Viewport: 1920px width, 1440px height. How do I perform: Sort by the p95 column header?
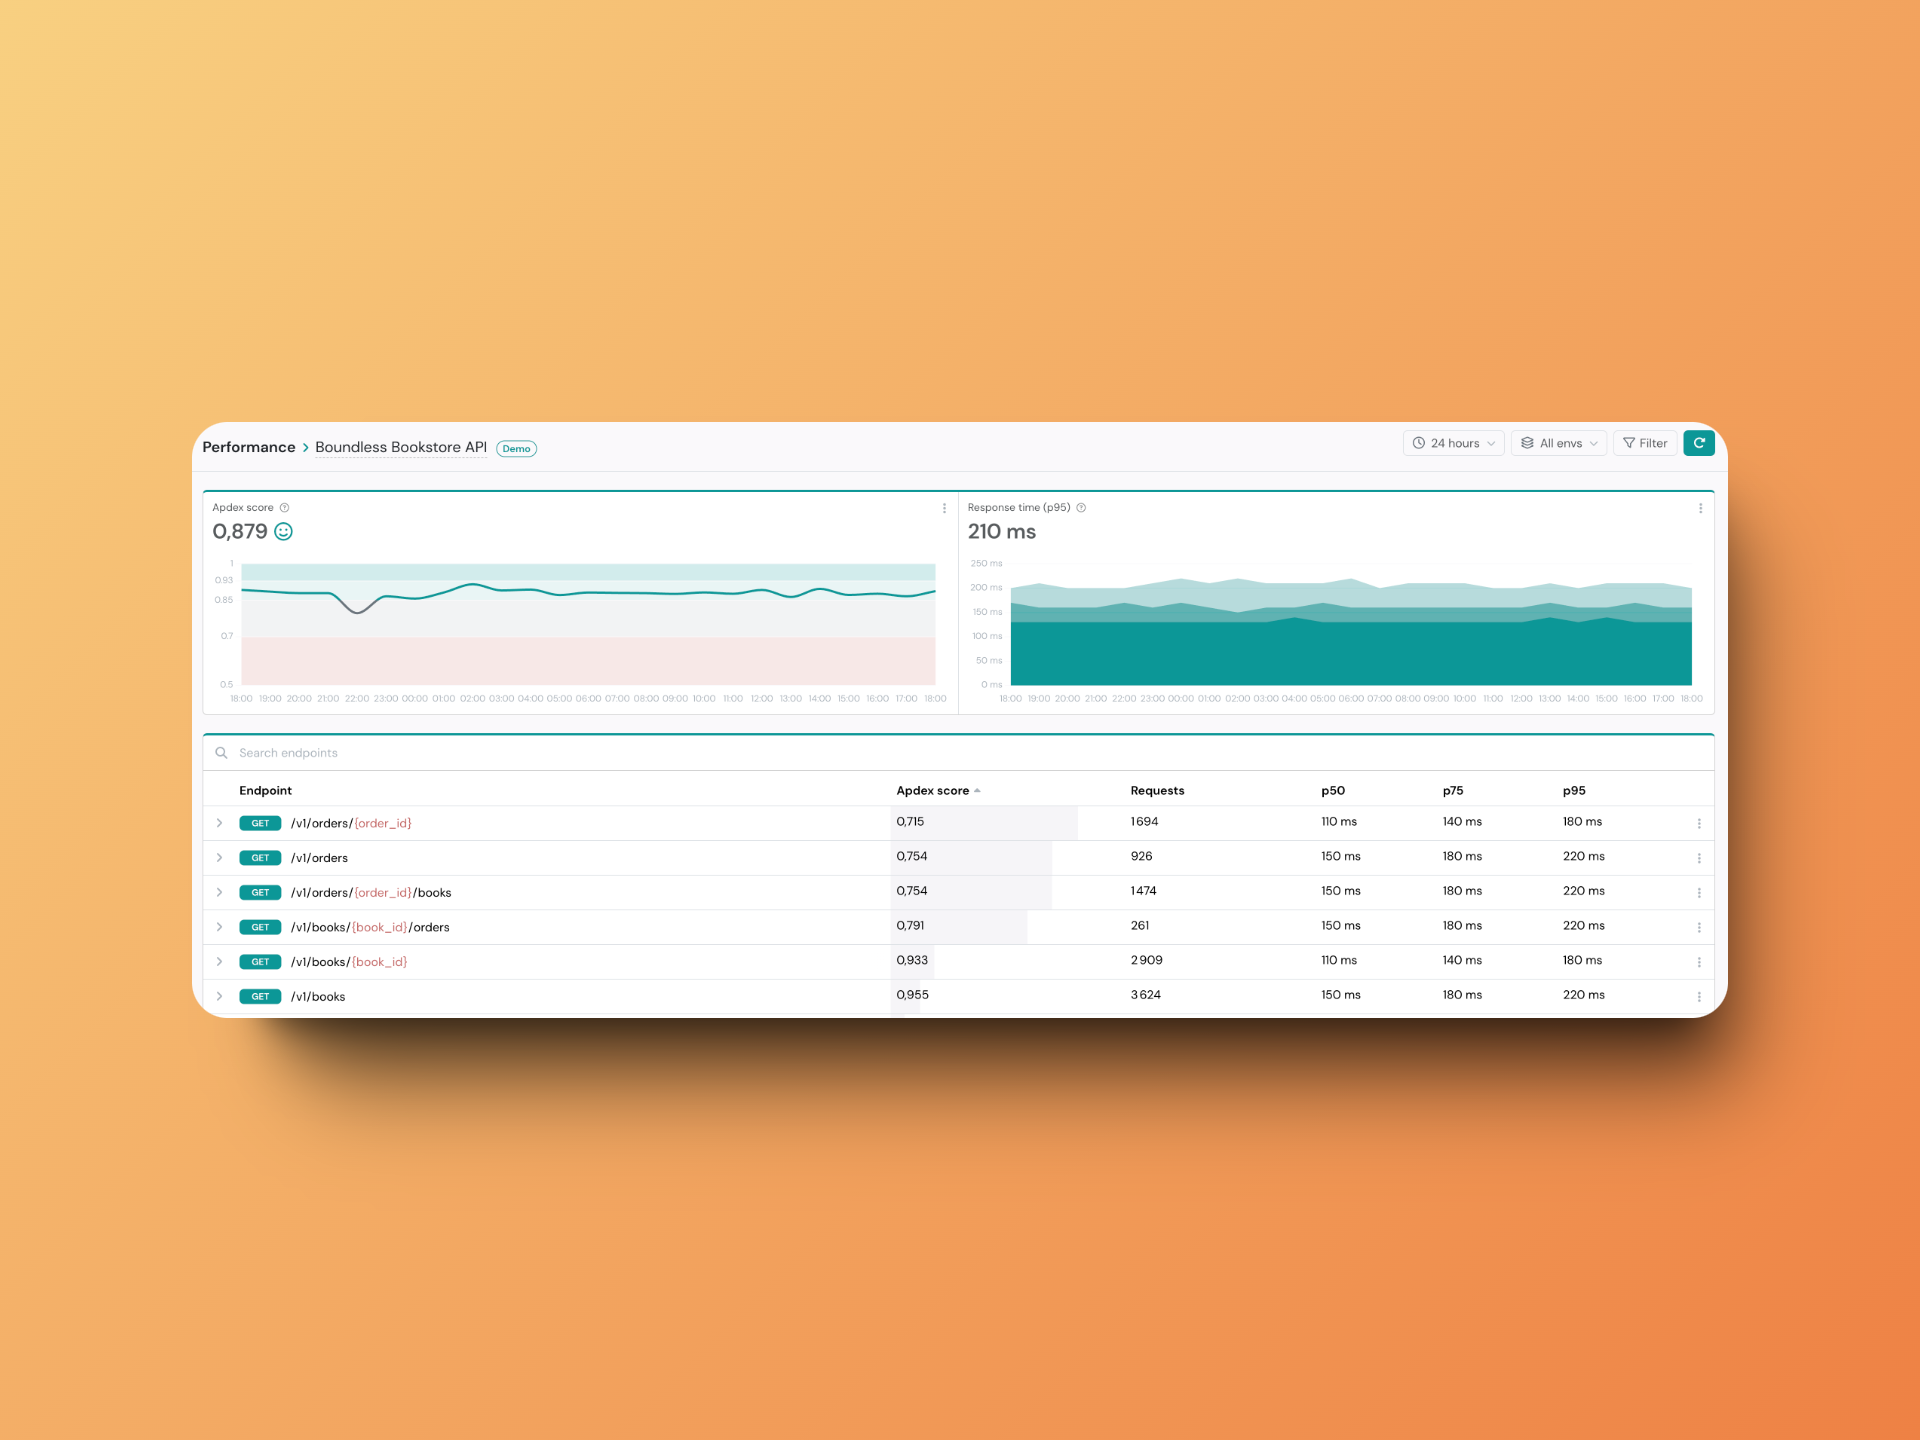[1574, 791]
